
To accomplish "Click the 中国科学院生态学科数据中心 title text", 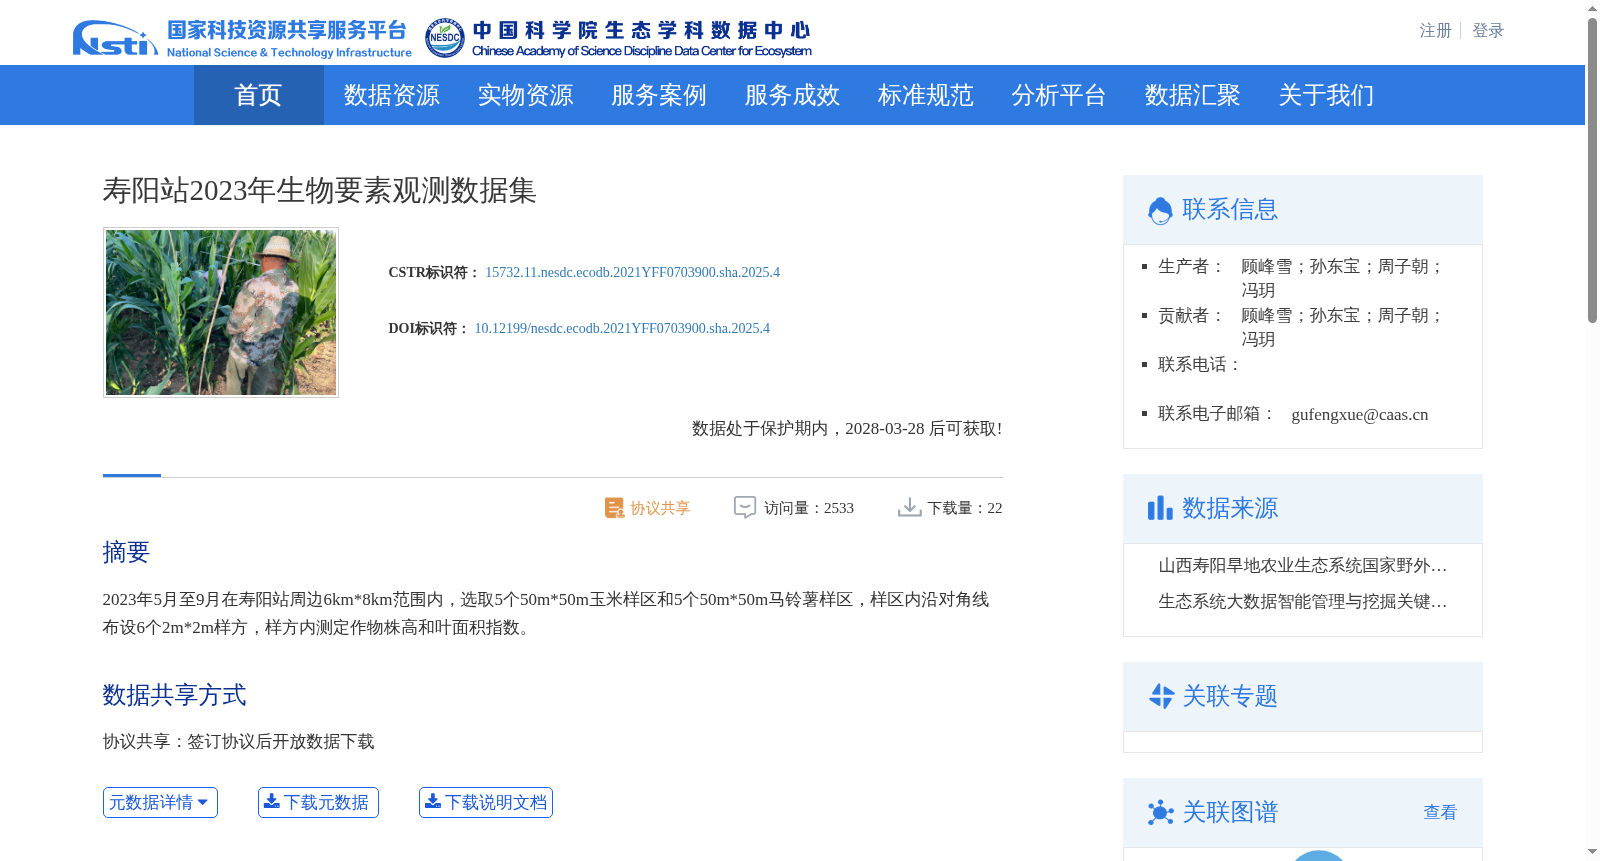I will (642, 31).
